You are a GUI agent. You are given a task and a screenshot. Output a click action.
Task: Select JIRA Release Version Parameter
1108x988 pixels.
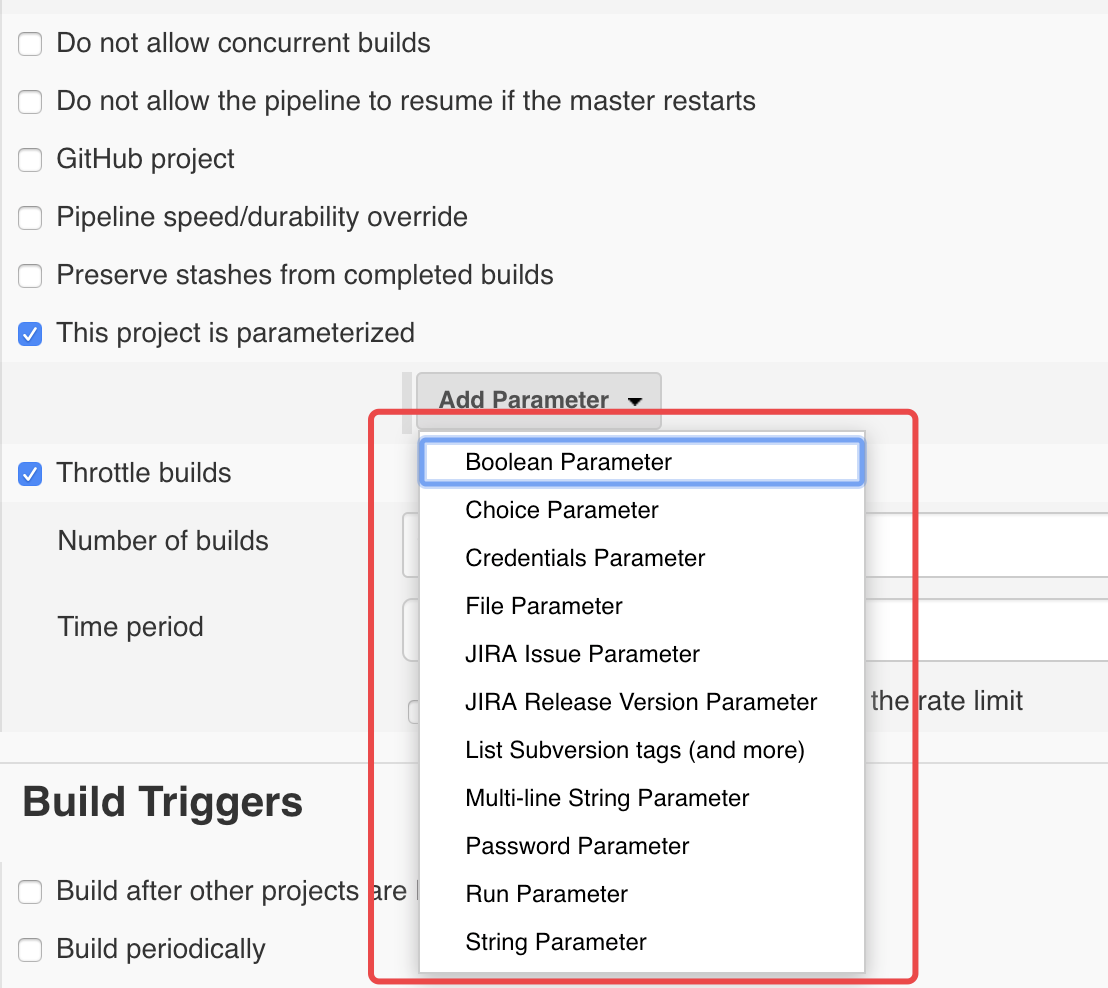(x=641, y=702)
